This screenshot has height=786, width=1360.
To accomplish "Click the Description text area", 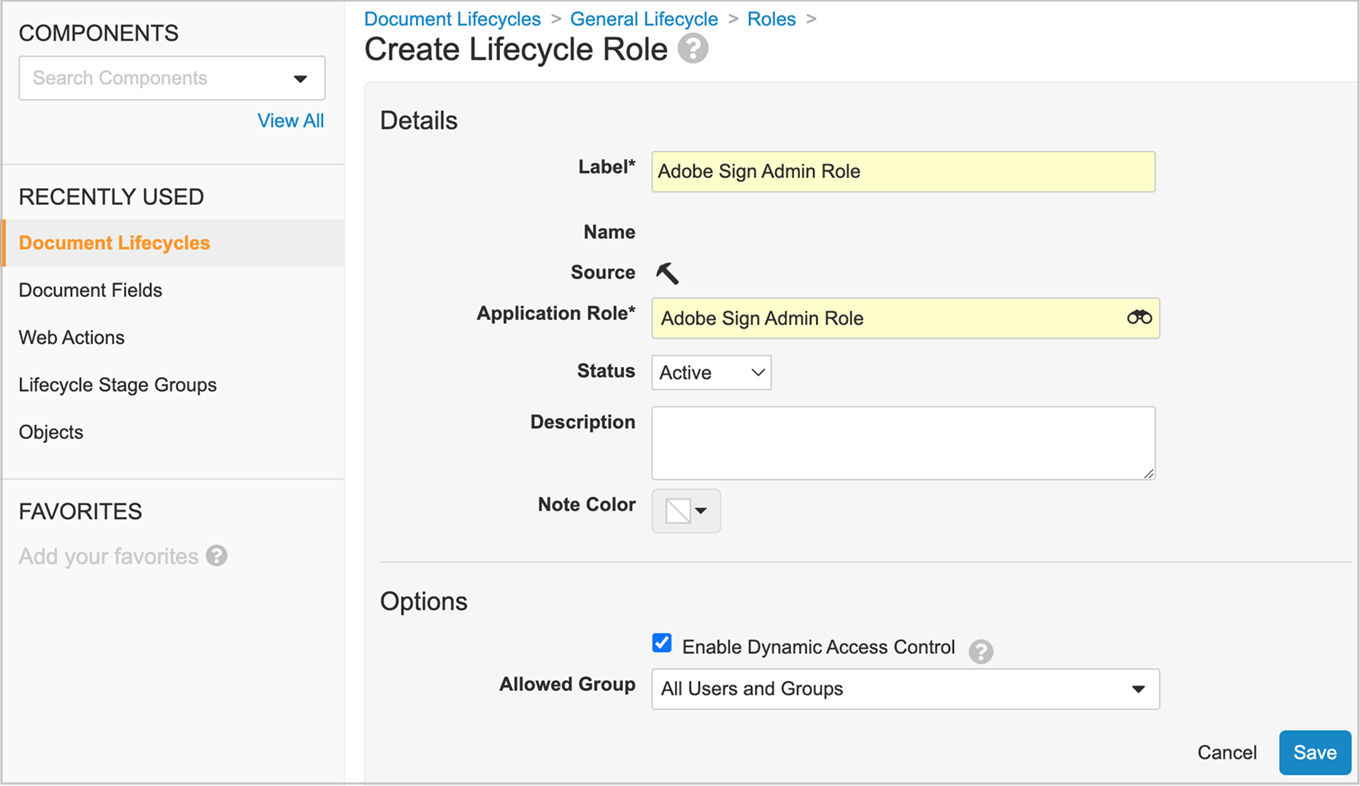I will tap(903, 443).
